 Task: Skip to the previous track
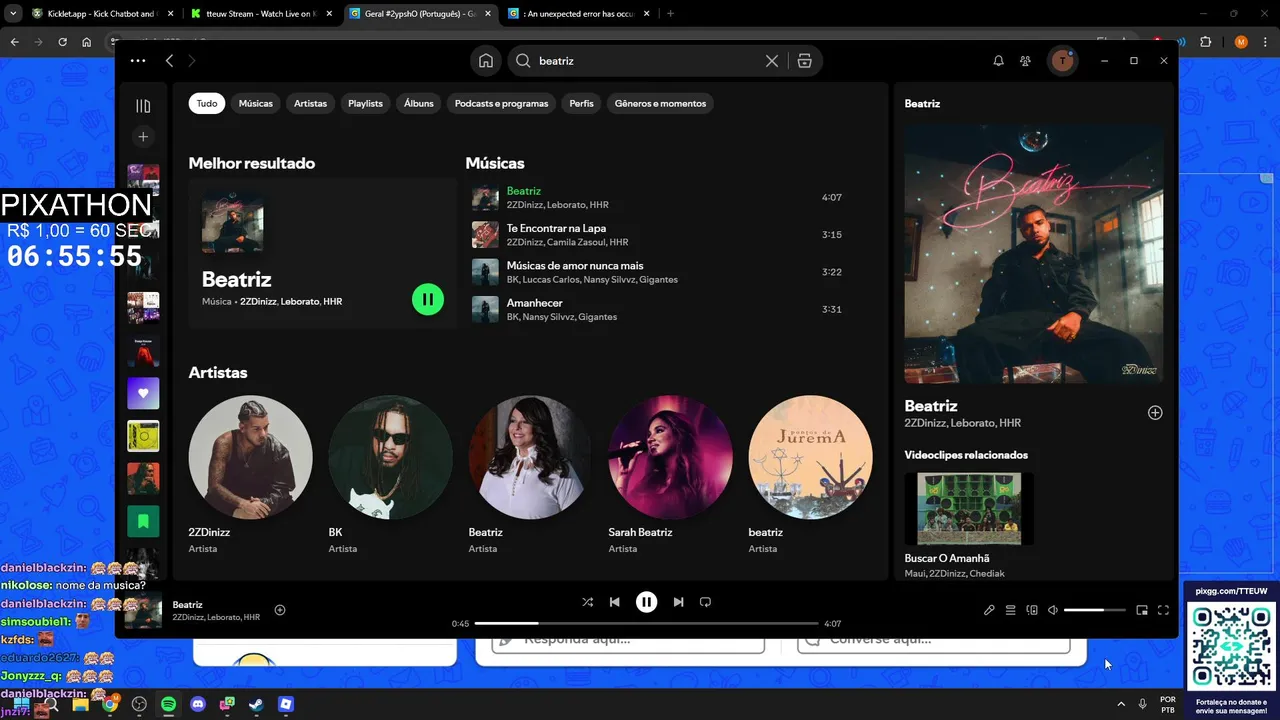(x=615, y=602)
